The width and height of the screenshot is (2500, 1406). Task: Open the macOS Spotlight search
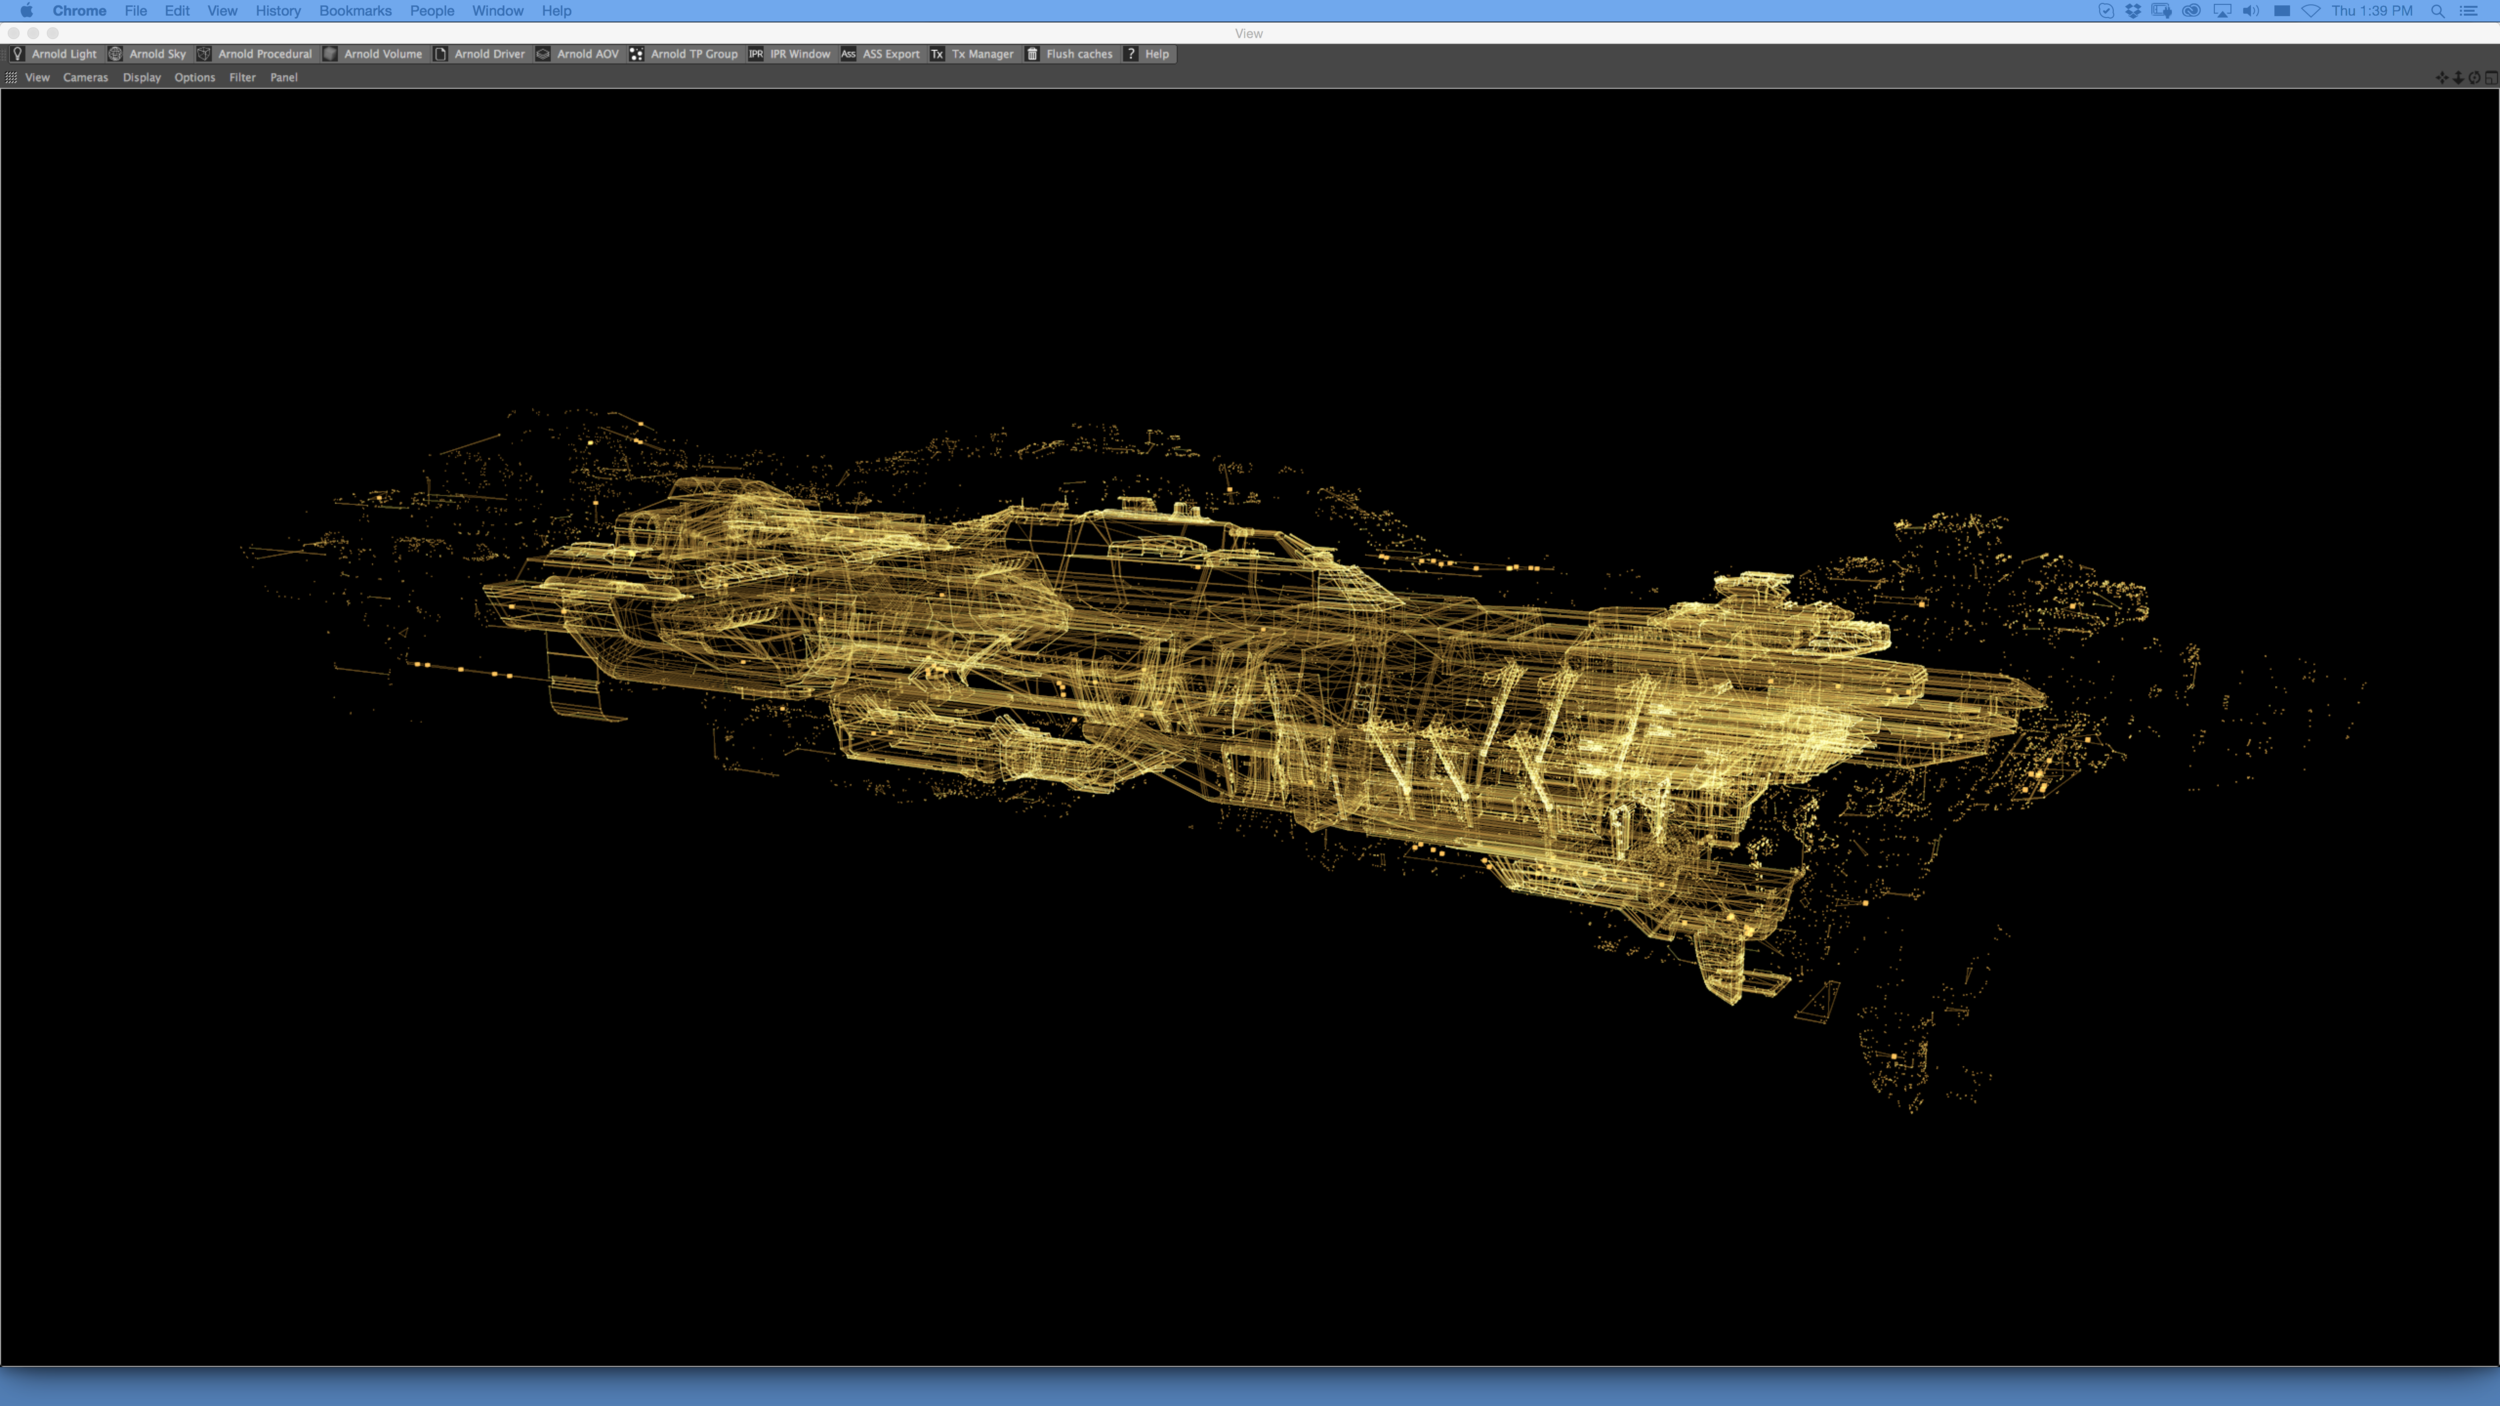[x=2438, y=11]
